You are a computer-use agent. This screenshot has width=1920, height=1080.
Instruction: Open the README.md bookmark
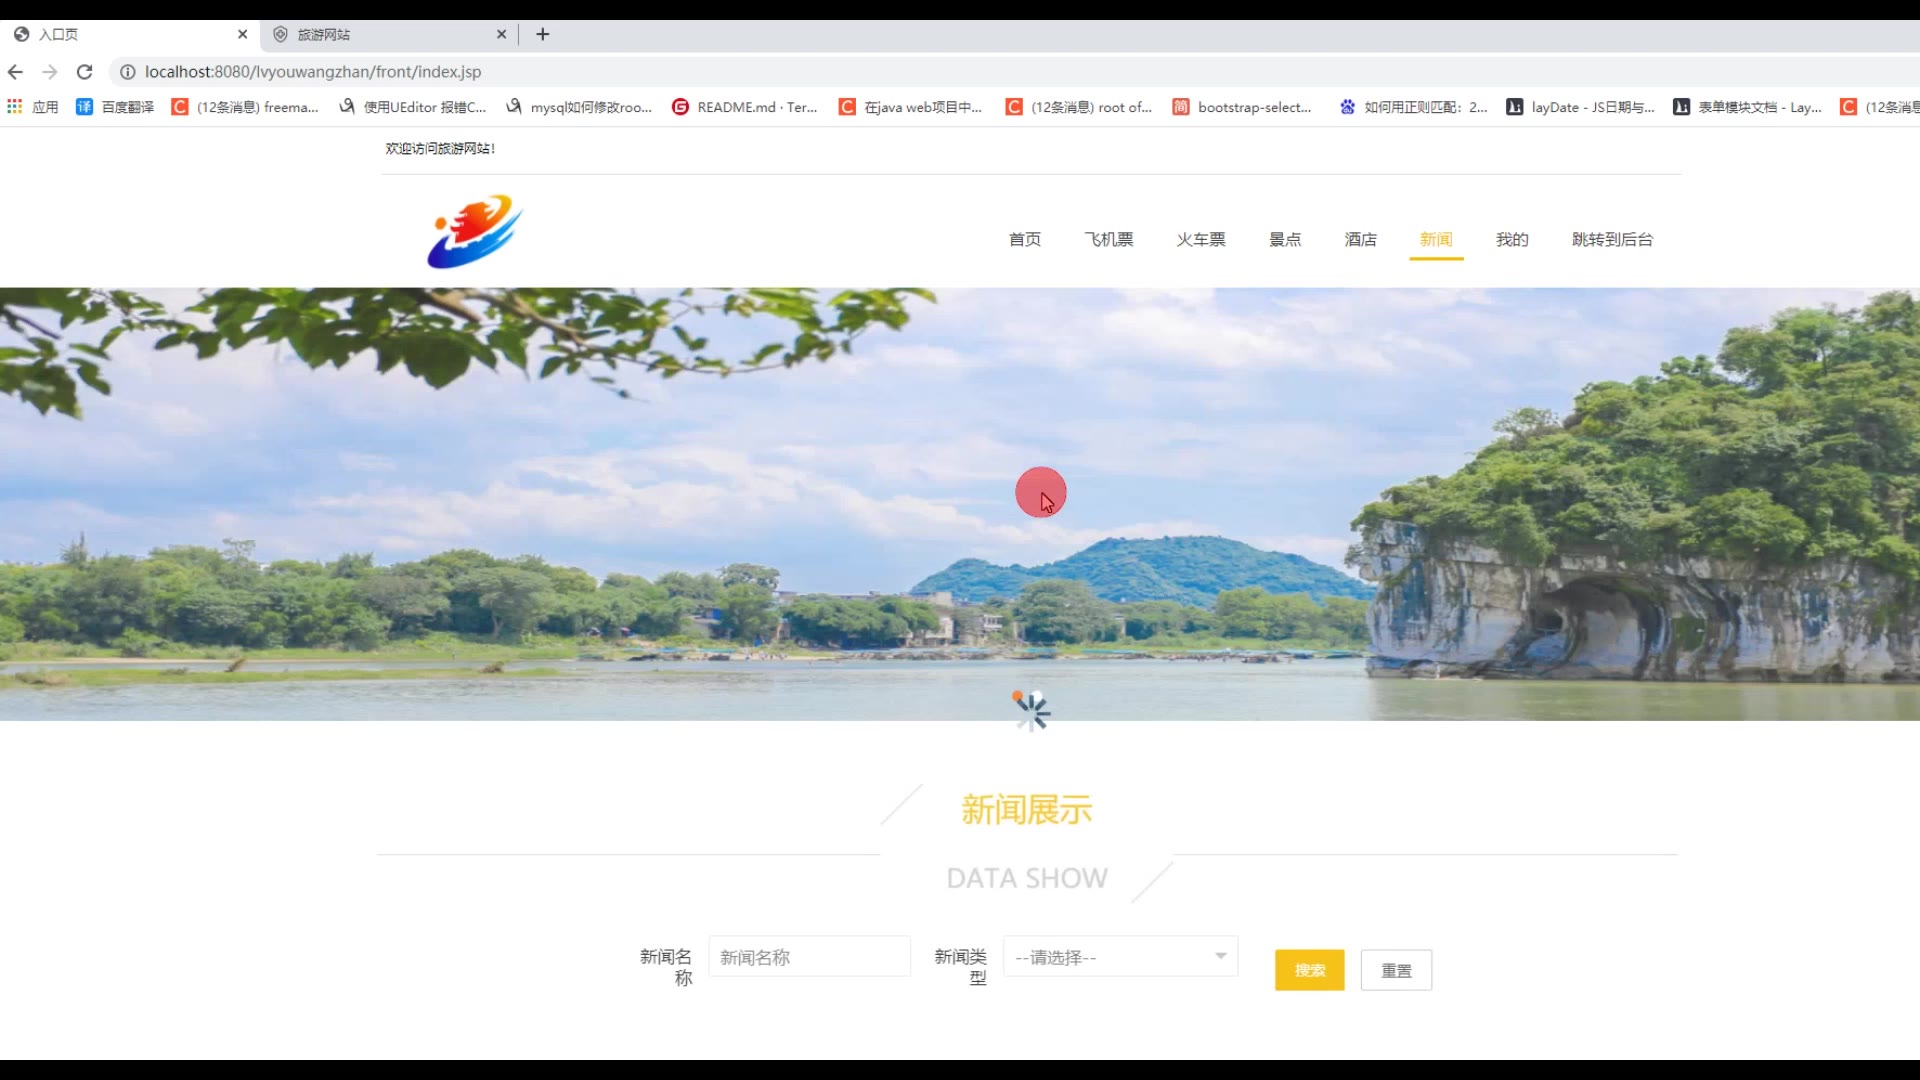coord(745,107)
